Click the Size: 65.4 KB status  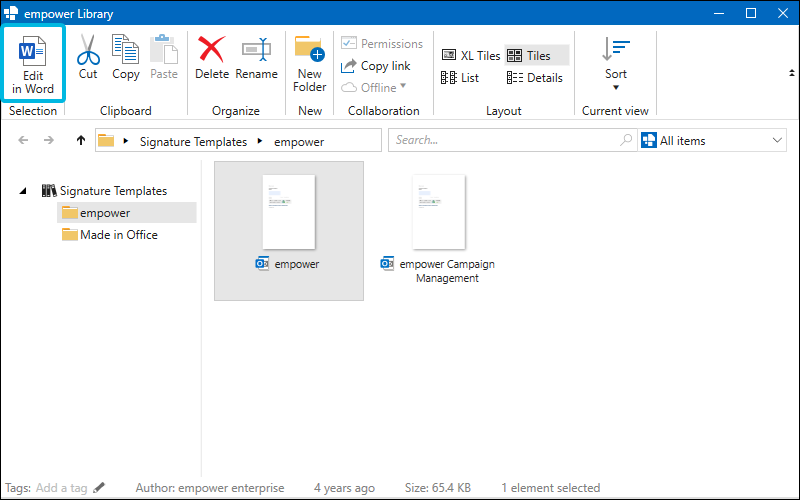click(x=437, y=488)
